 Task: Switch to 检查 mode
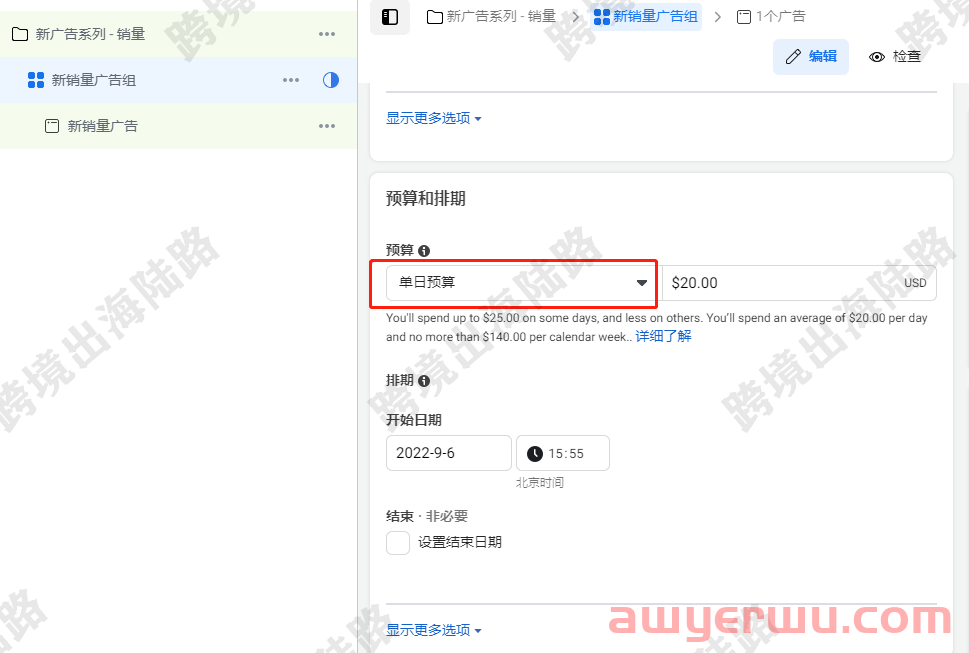click(895, 57)
